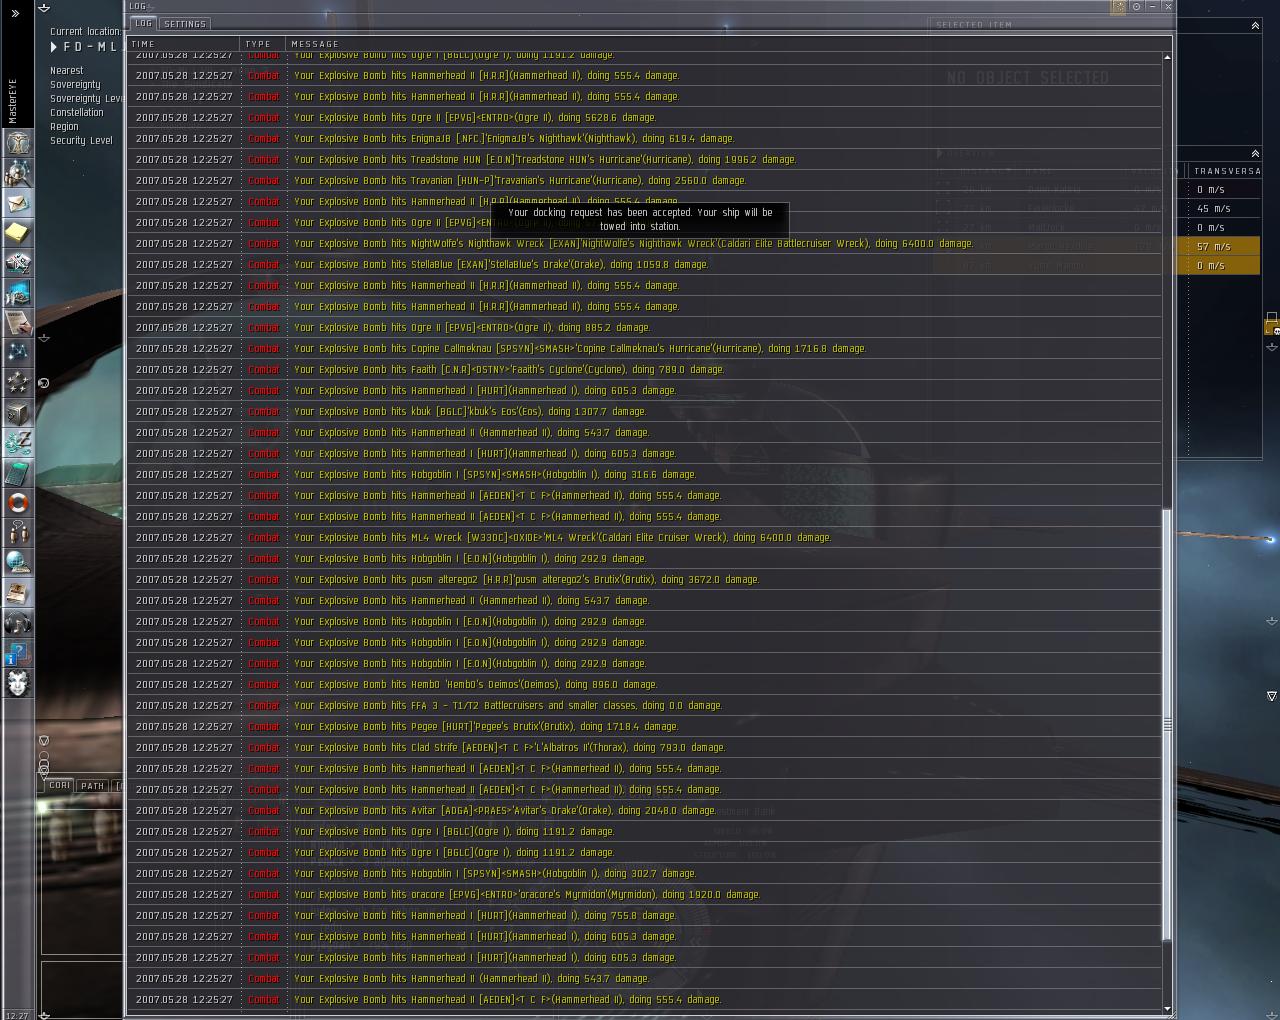Select log entry for Travanian's Hurricane

pyautogui.click(x=646, y=180)
